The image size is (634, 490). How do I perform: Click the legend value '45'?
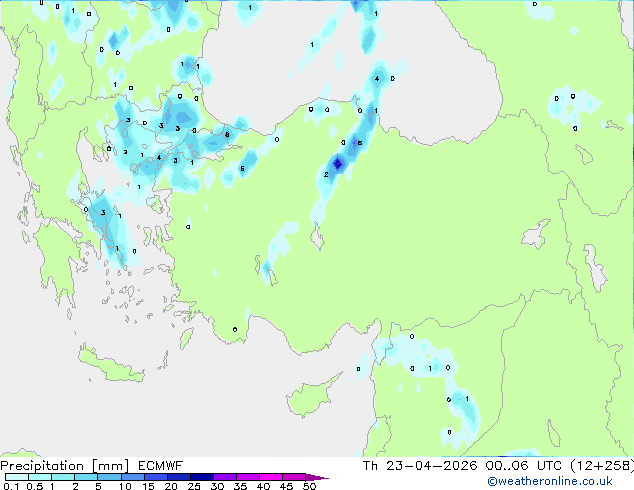tap(286, 486)
